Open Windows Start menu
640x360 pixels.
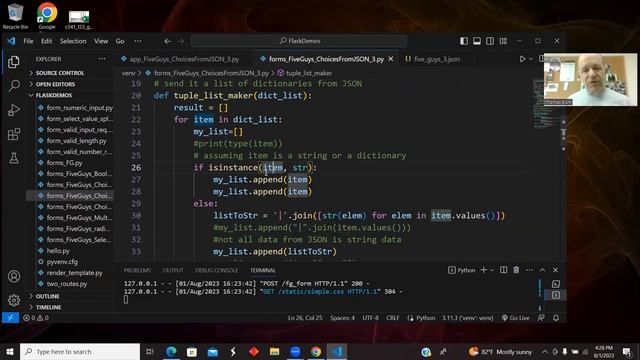pos(9,351)
